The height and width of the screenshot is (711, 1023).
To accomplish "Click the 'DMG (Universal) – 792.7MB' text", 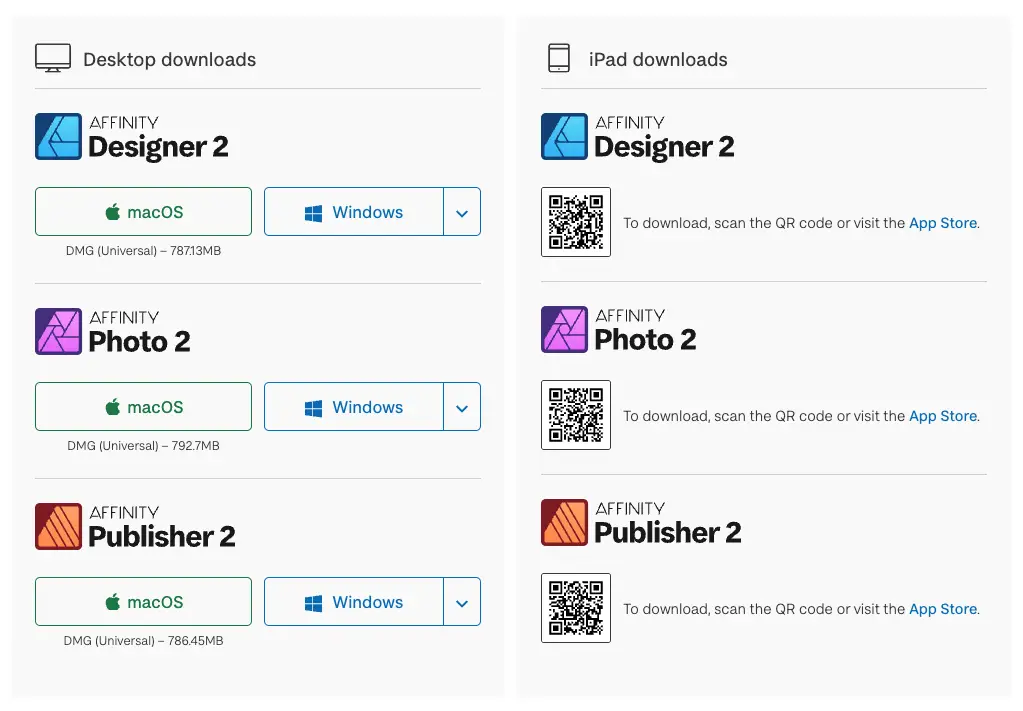I will click(x=144, y=446).
